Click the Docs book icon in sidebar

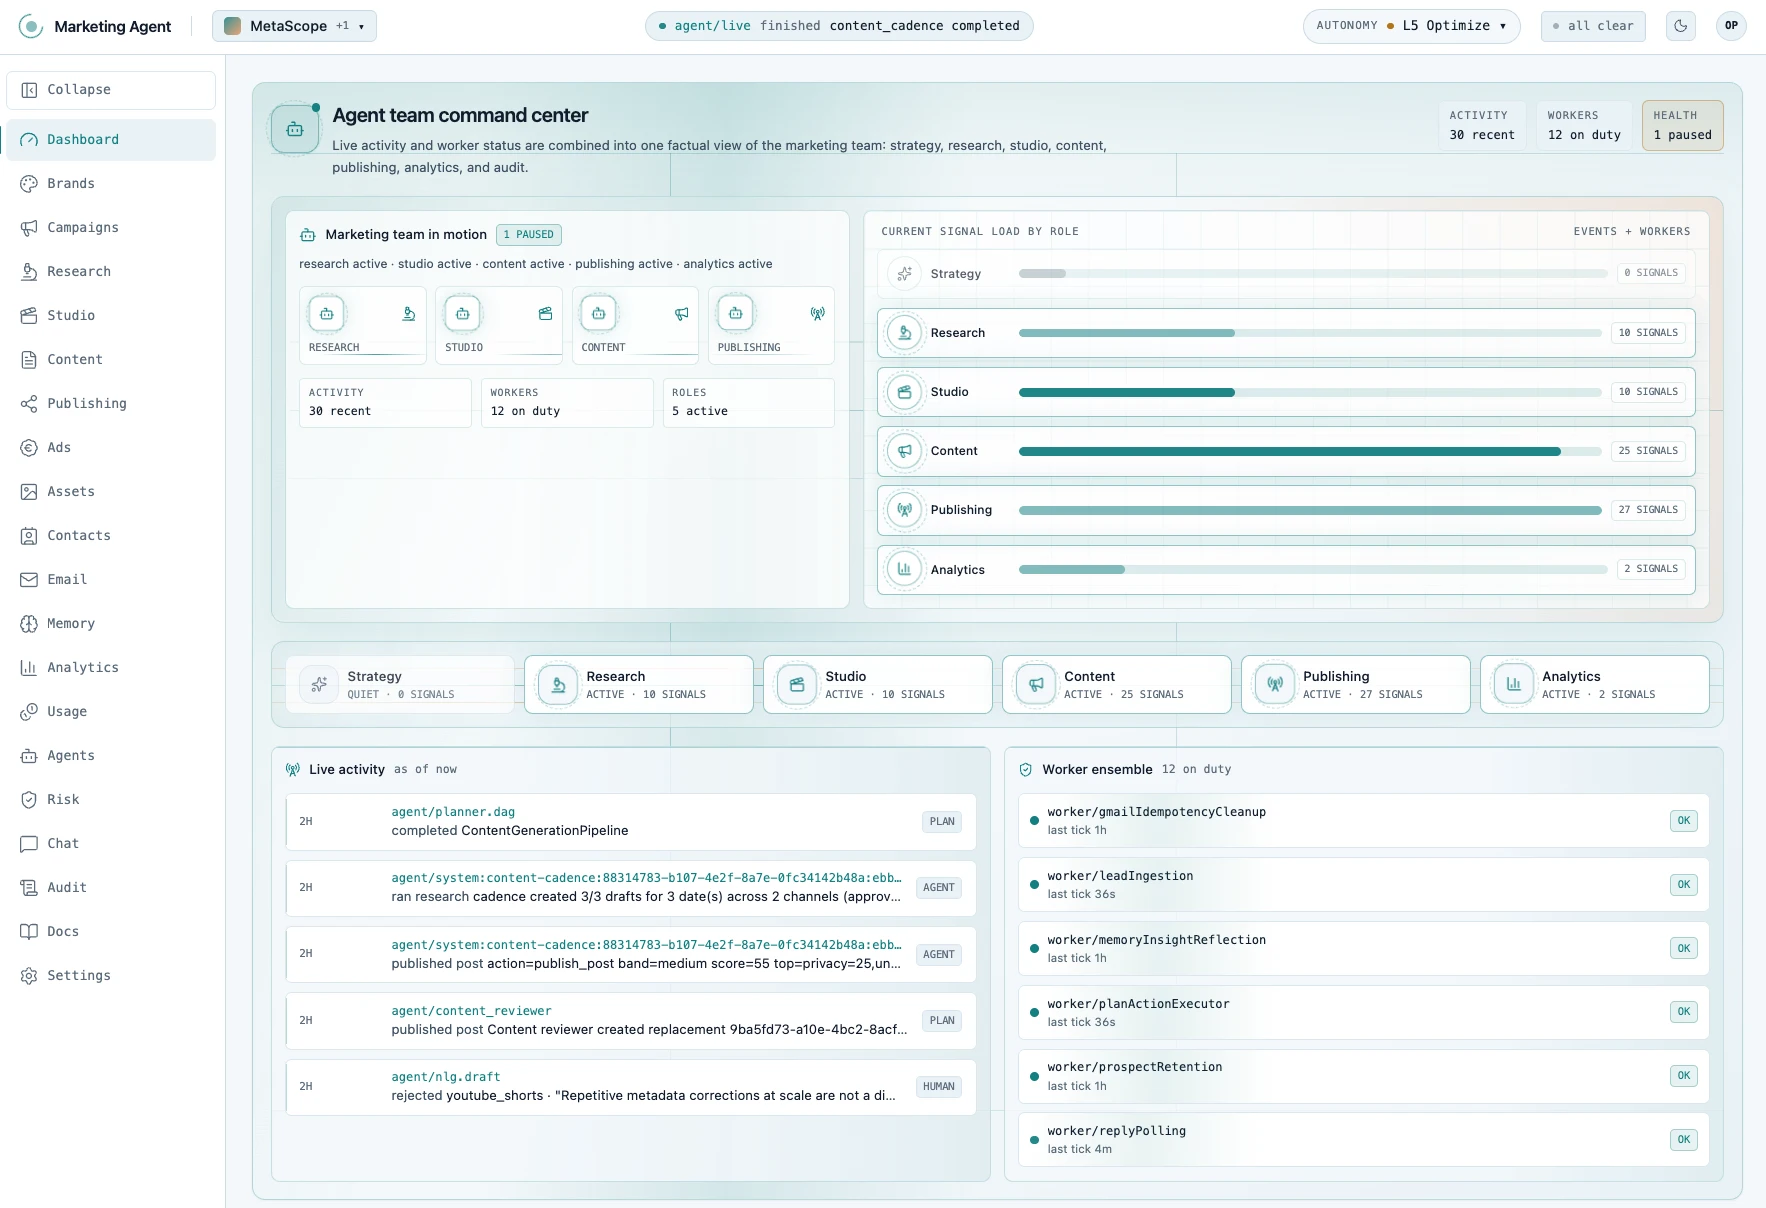(x=29, y=932)
